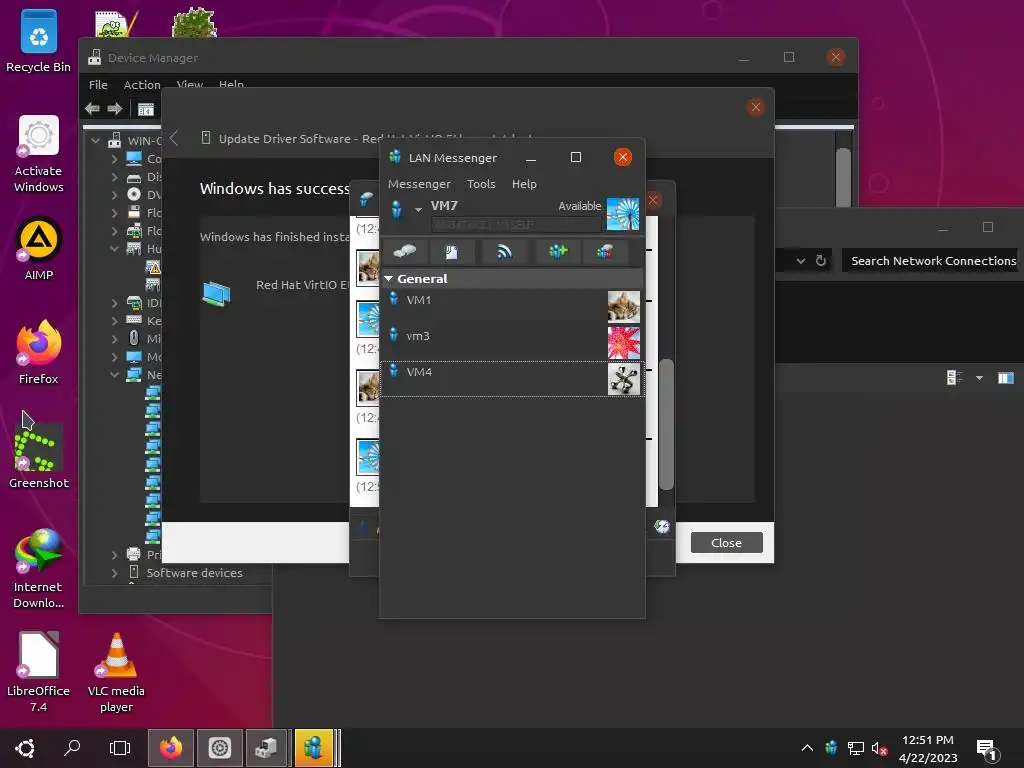Screen dimensions: 1024x768
Task: Expand the Ke (Keyboards) node
Action: click(115, 321)
